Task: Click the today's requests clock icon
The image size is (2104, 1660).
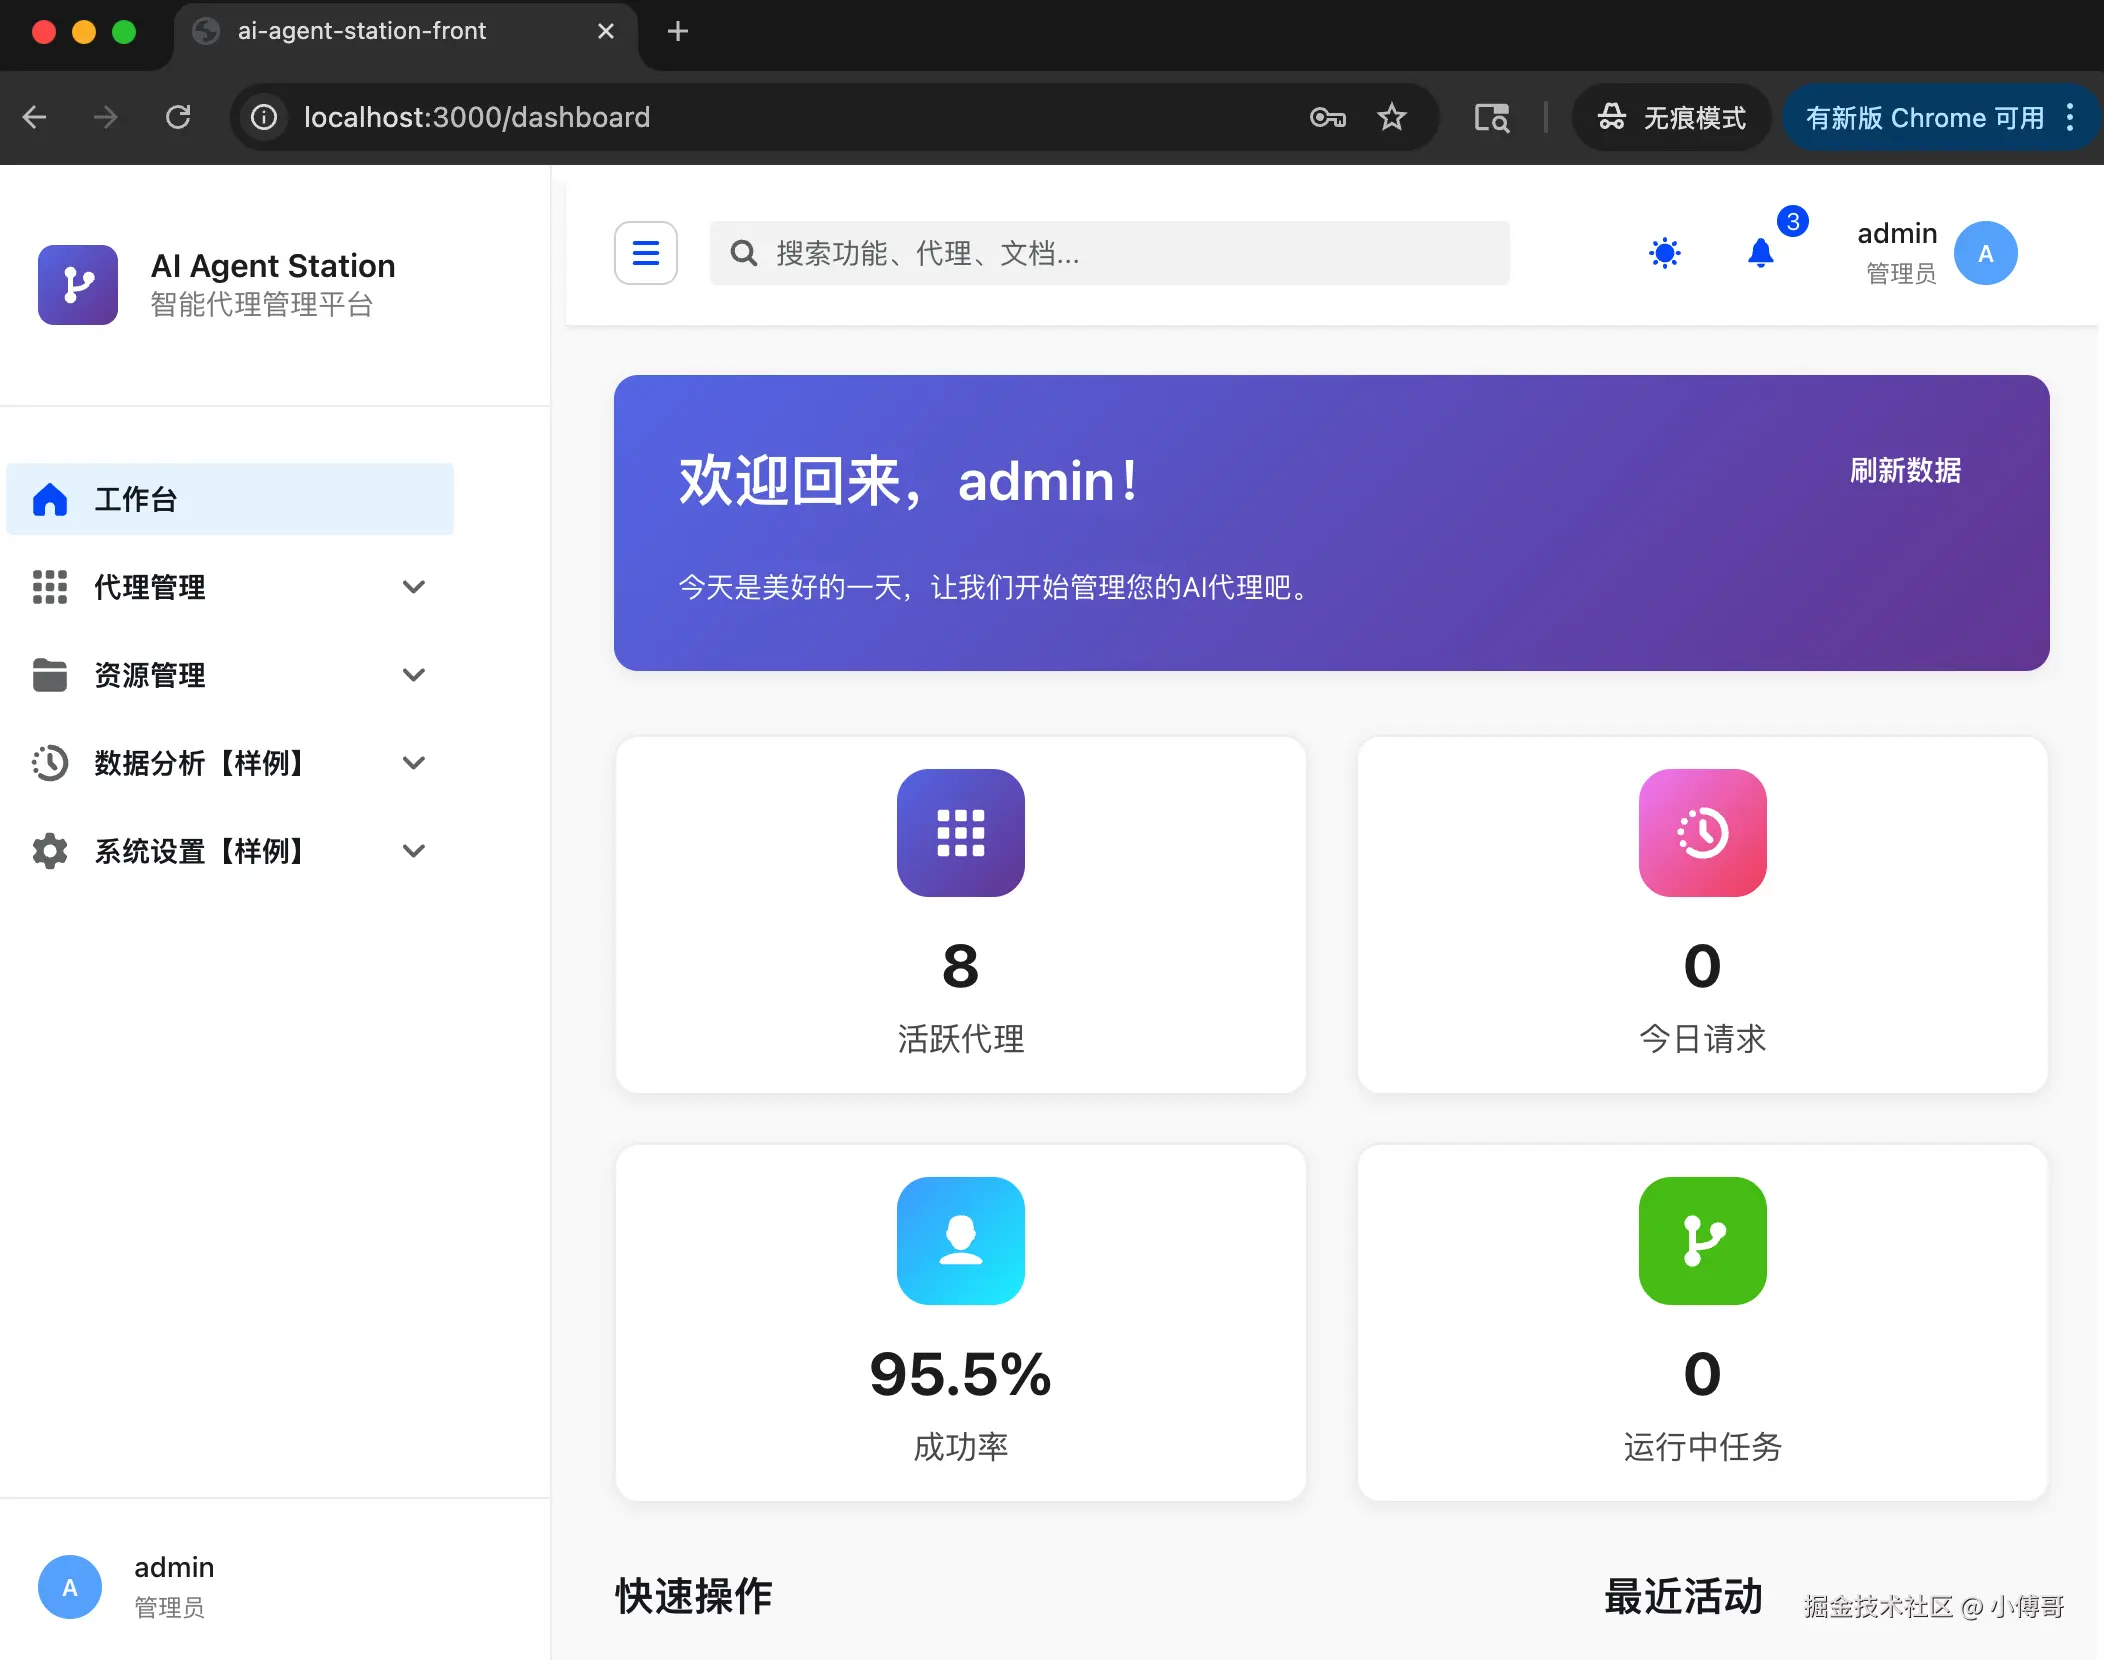Action: [x=1702, y=833]
